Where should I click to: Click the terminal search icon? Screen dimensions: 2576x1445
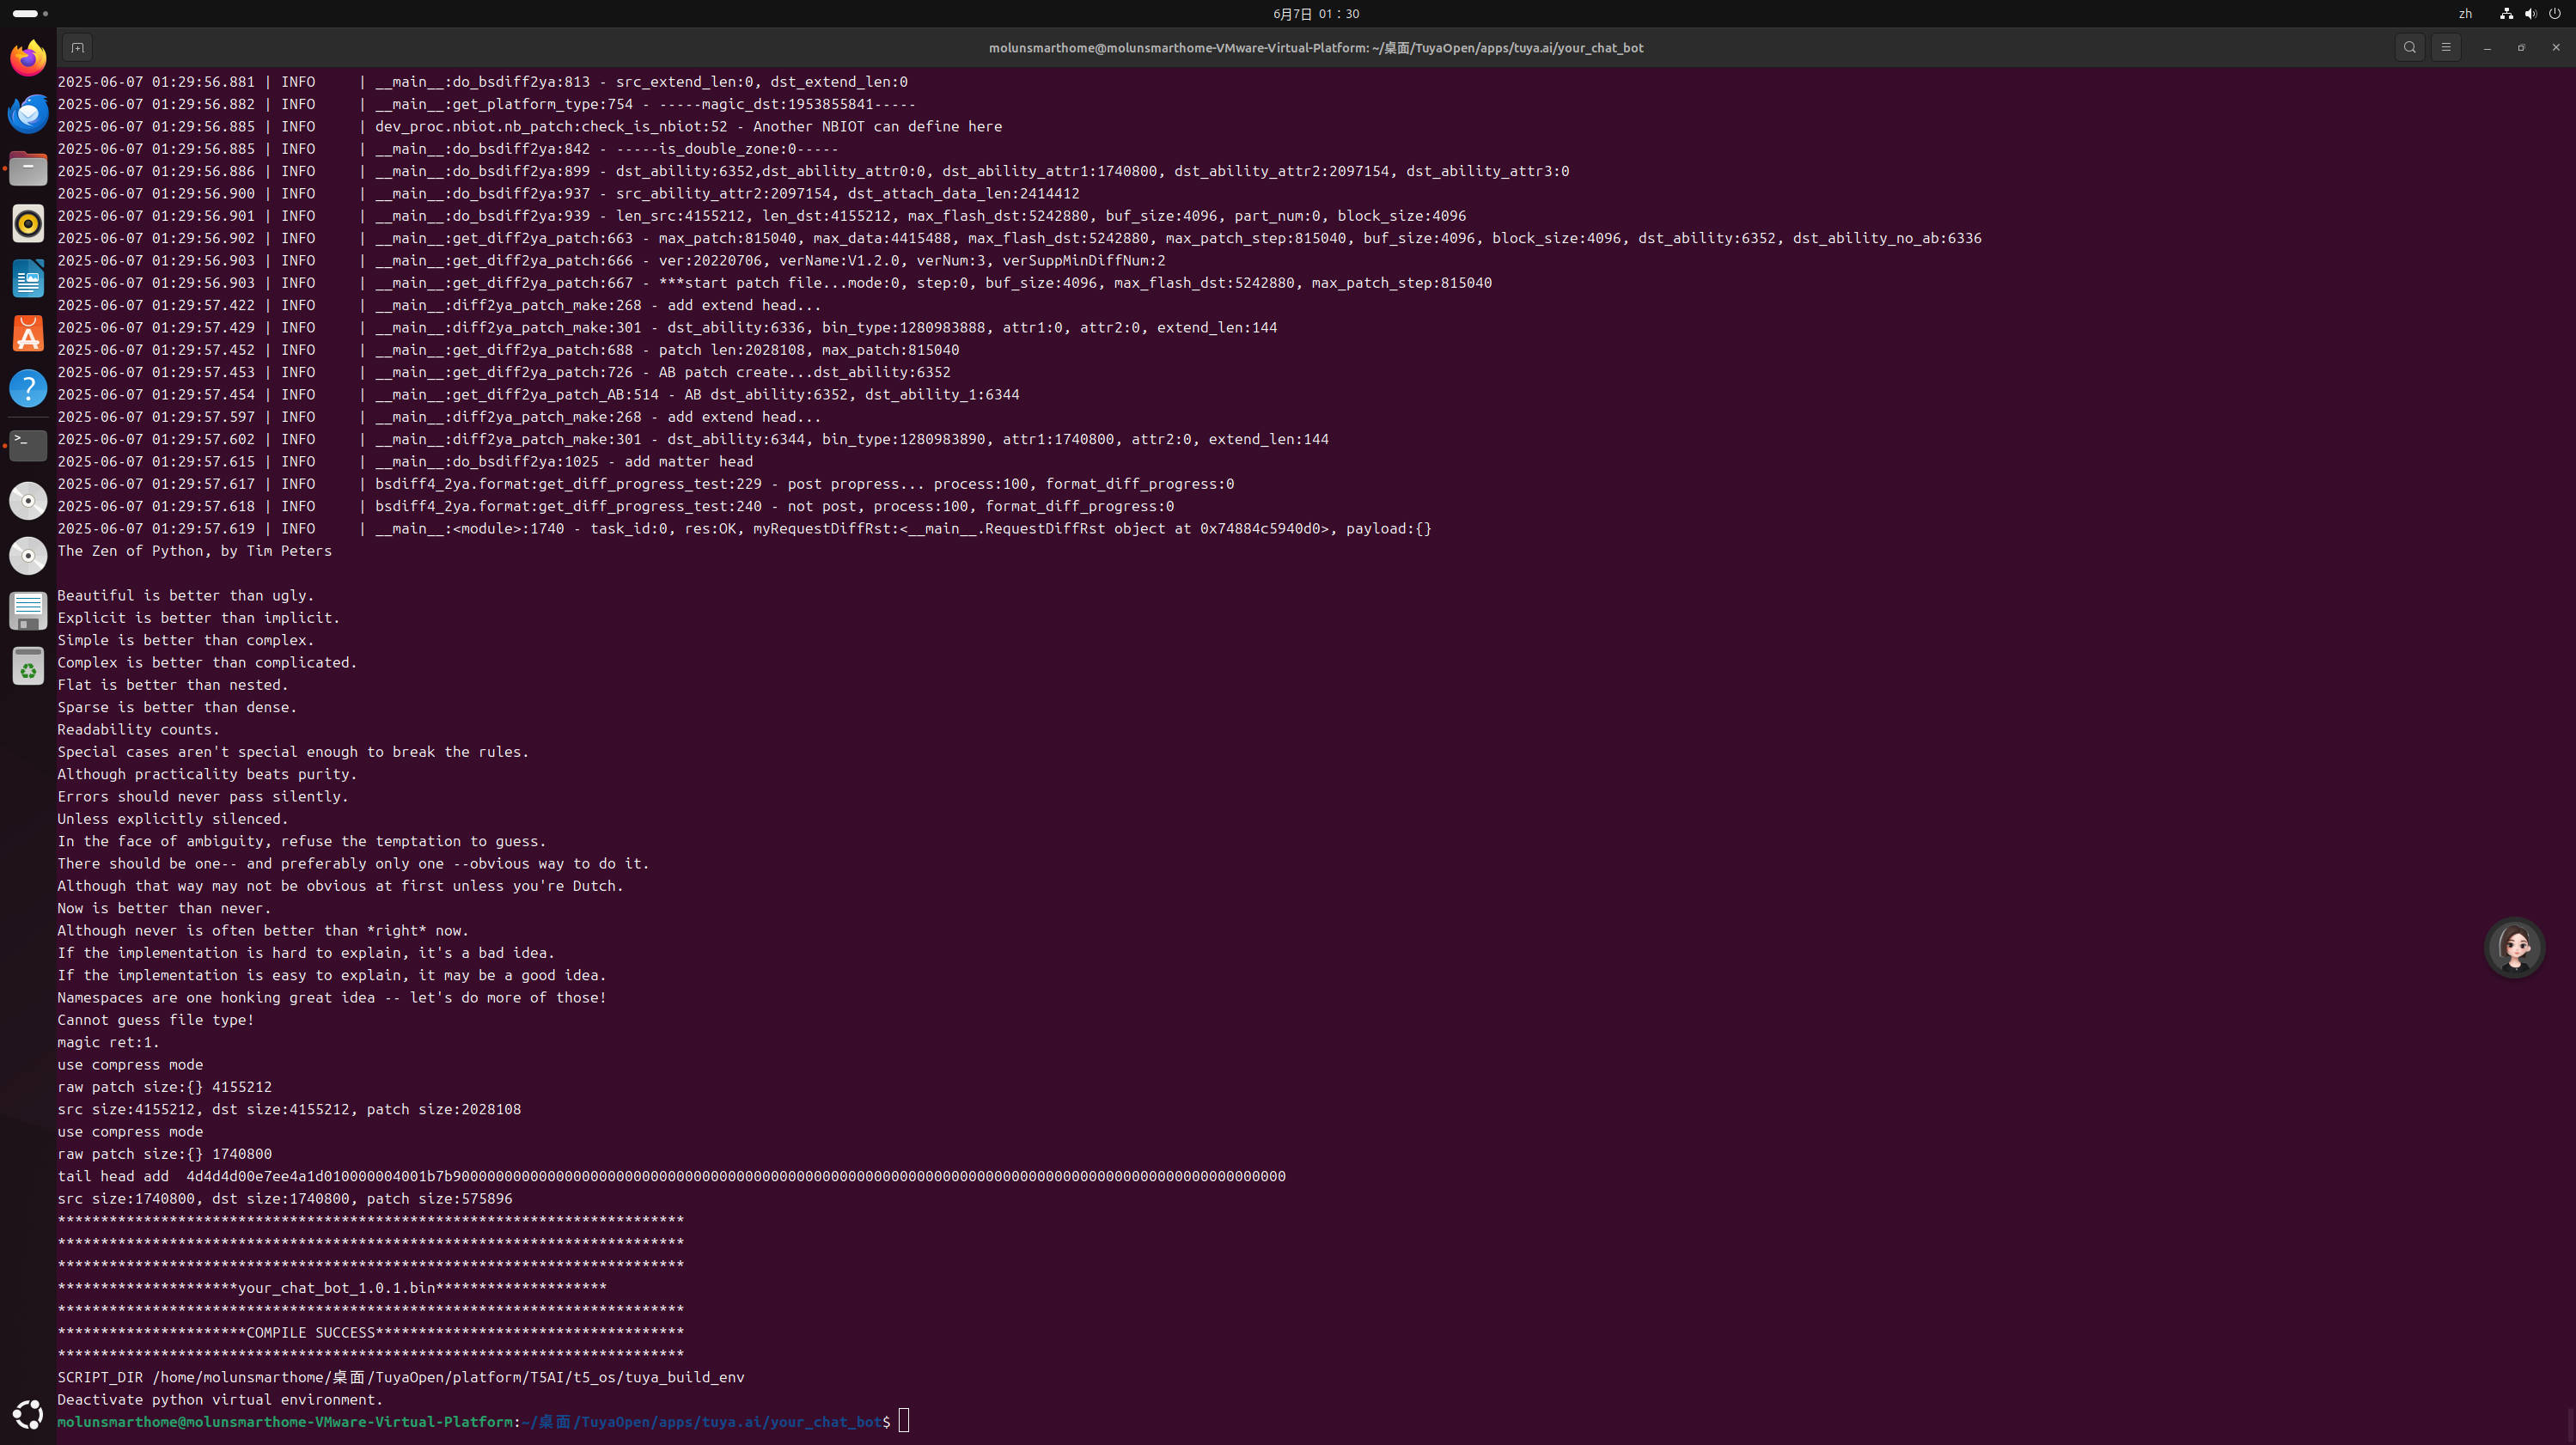[x=2409, y=47]
